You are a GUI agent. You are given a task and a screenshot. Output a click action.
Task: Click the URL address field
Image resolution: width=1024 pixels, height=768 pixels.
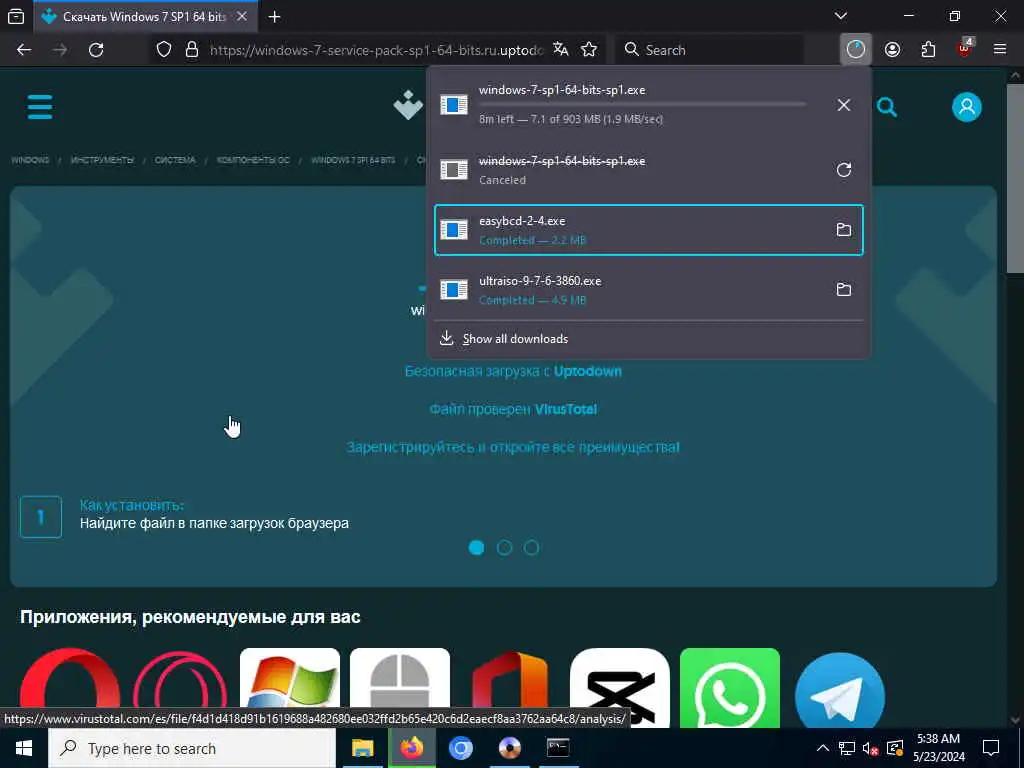(x=376, y=50)
